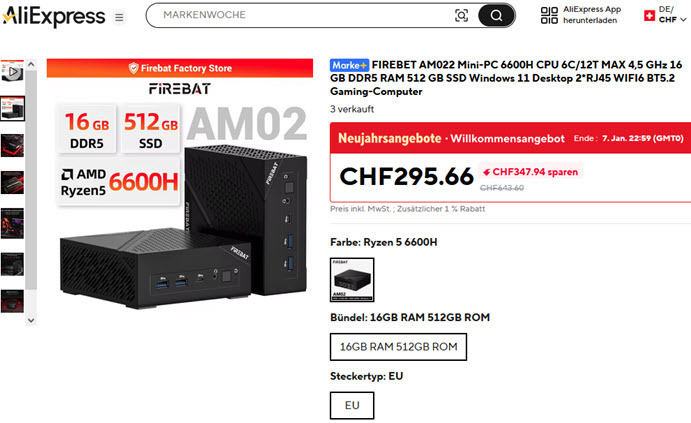Click the image search camera icon

461,16
